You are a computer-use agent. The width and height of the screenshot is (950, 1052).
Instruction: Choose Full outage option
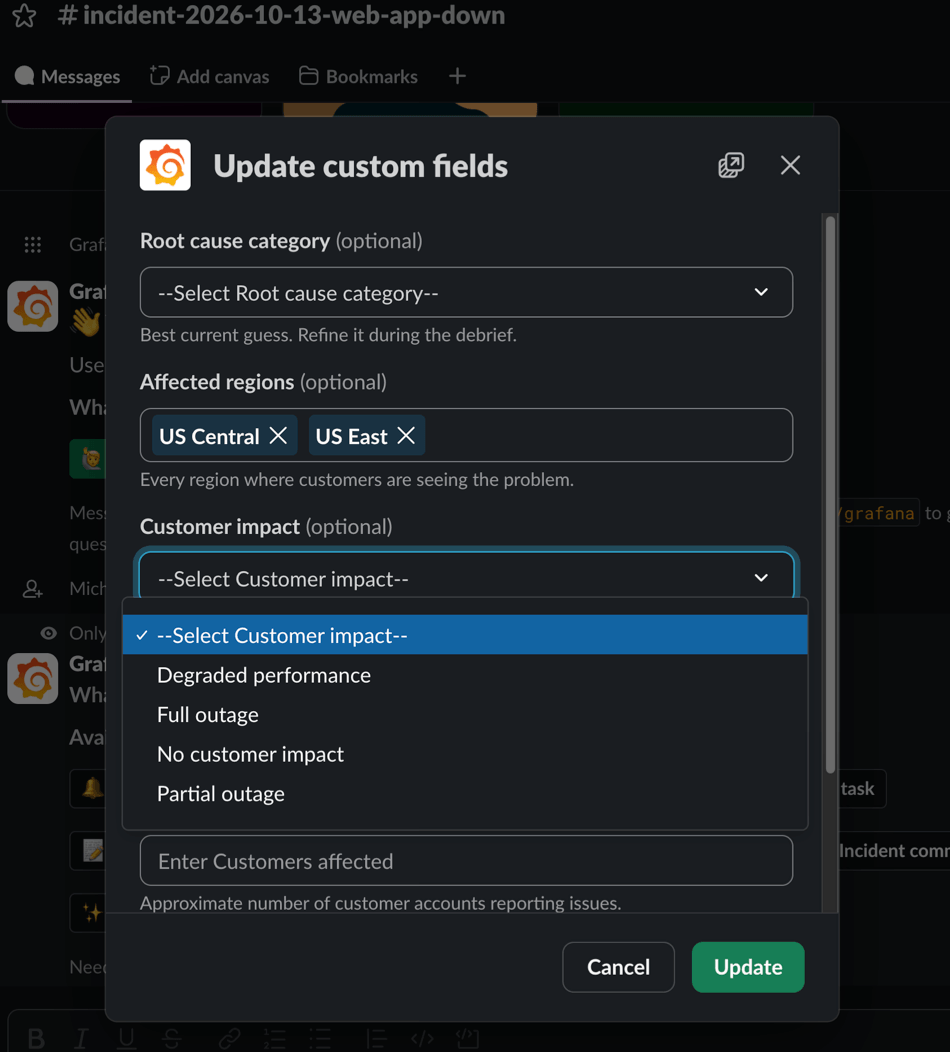click(x=465, y=715)
